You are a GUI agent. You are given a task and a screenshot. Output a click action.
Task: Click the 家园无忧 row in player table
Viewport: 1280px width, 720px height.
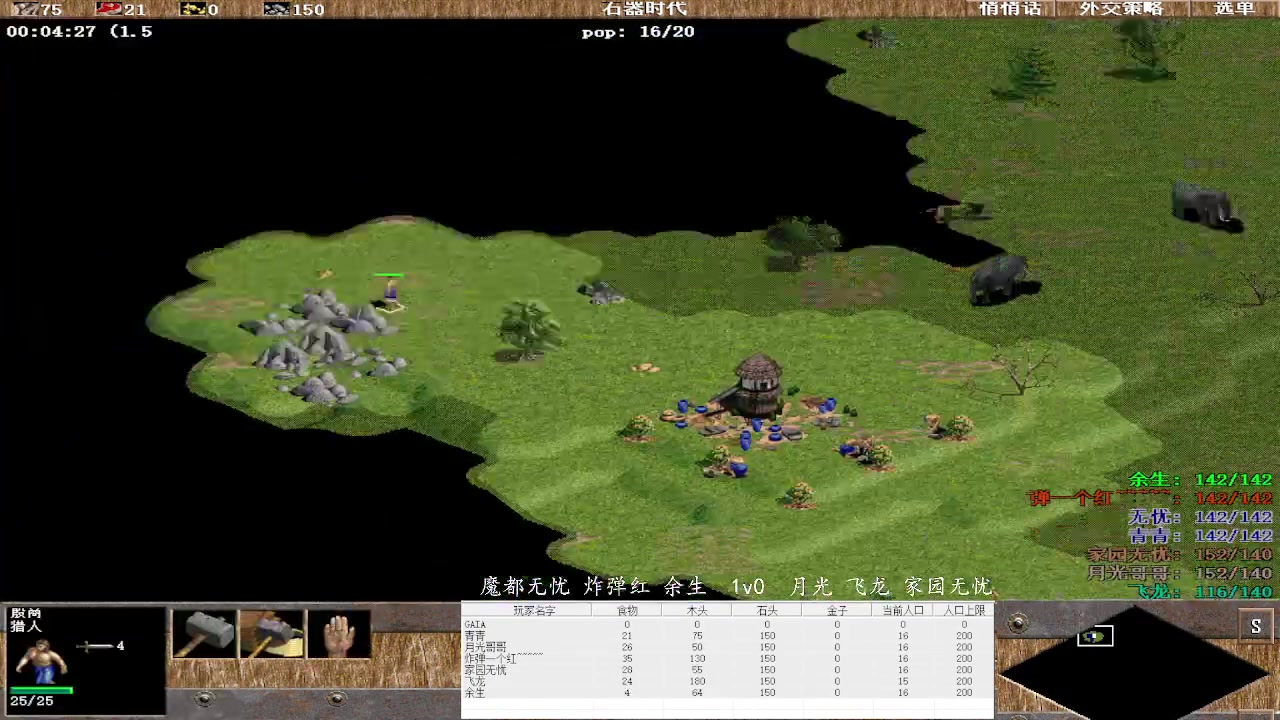pyautogui.click(x=727, y=670)
